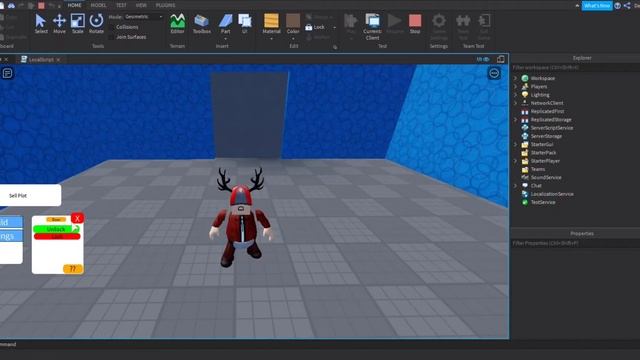Click the share icon top right
The width and height of the screenshot is (640, 360).
click(627, 5)
